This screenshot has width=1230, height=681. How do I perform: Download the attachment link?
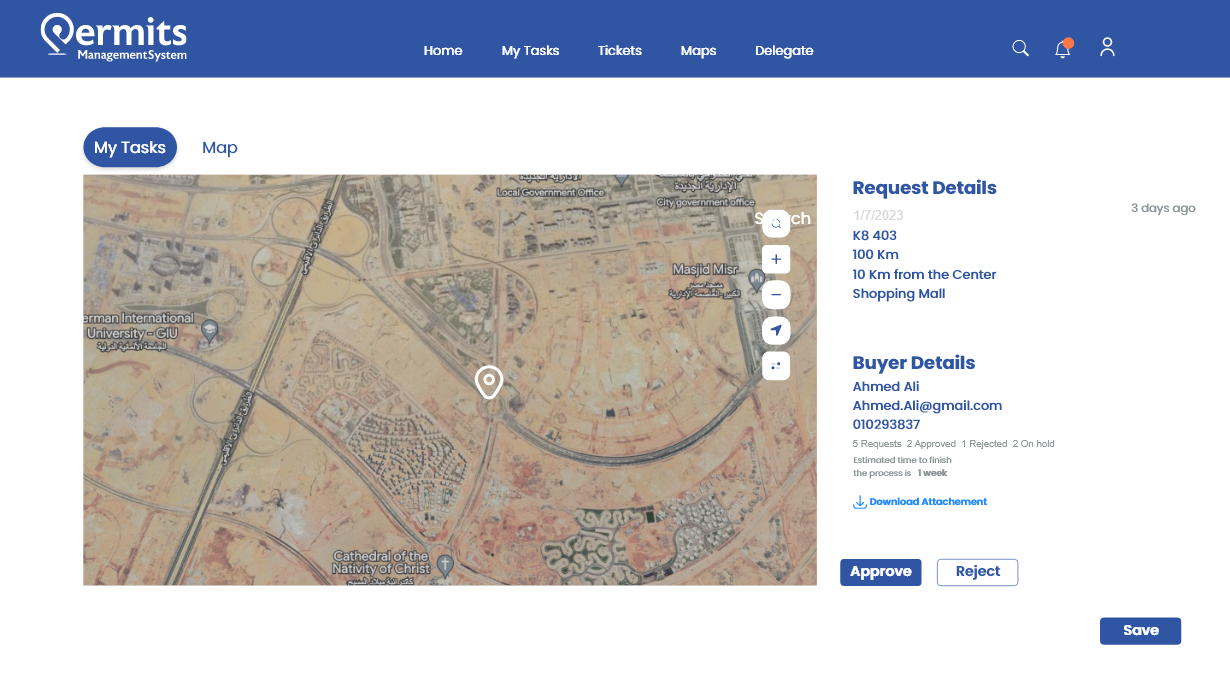927,502
